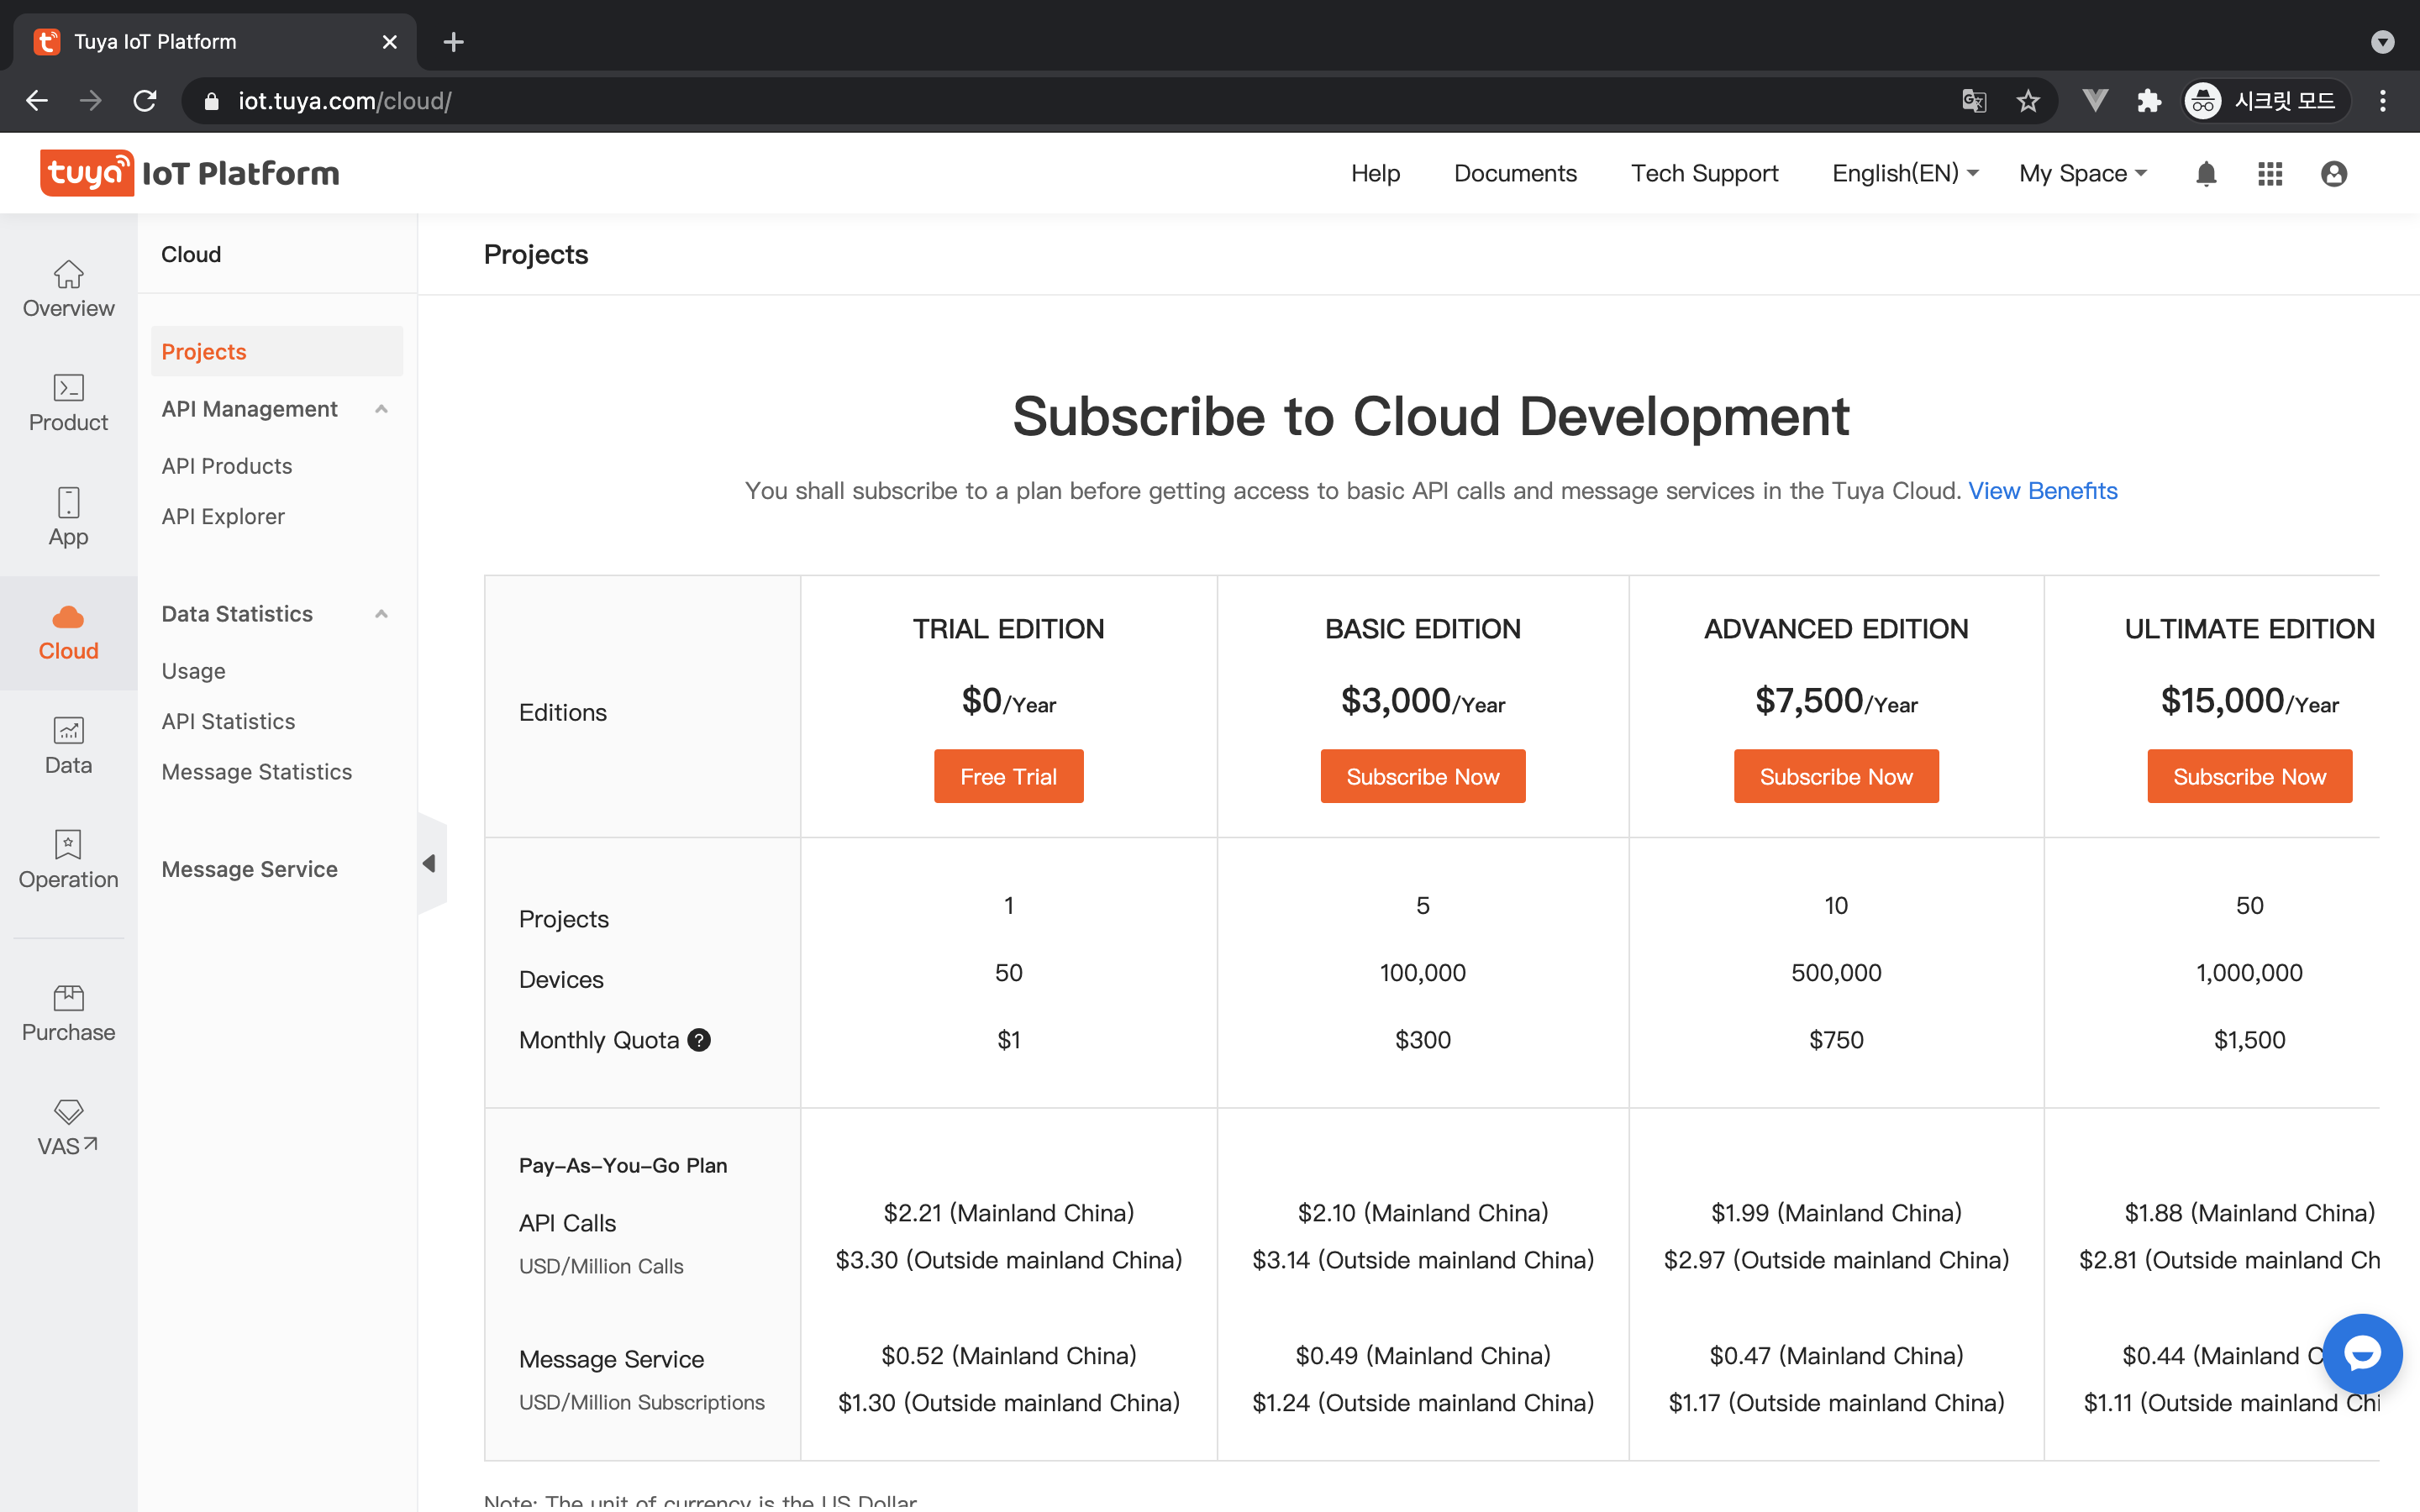Open the Operation sidebar section
This screenshot has width=2420, height=1512.
click(x=68, y=860)
